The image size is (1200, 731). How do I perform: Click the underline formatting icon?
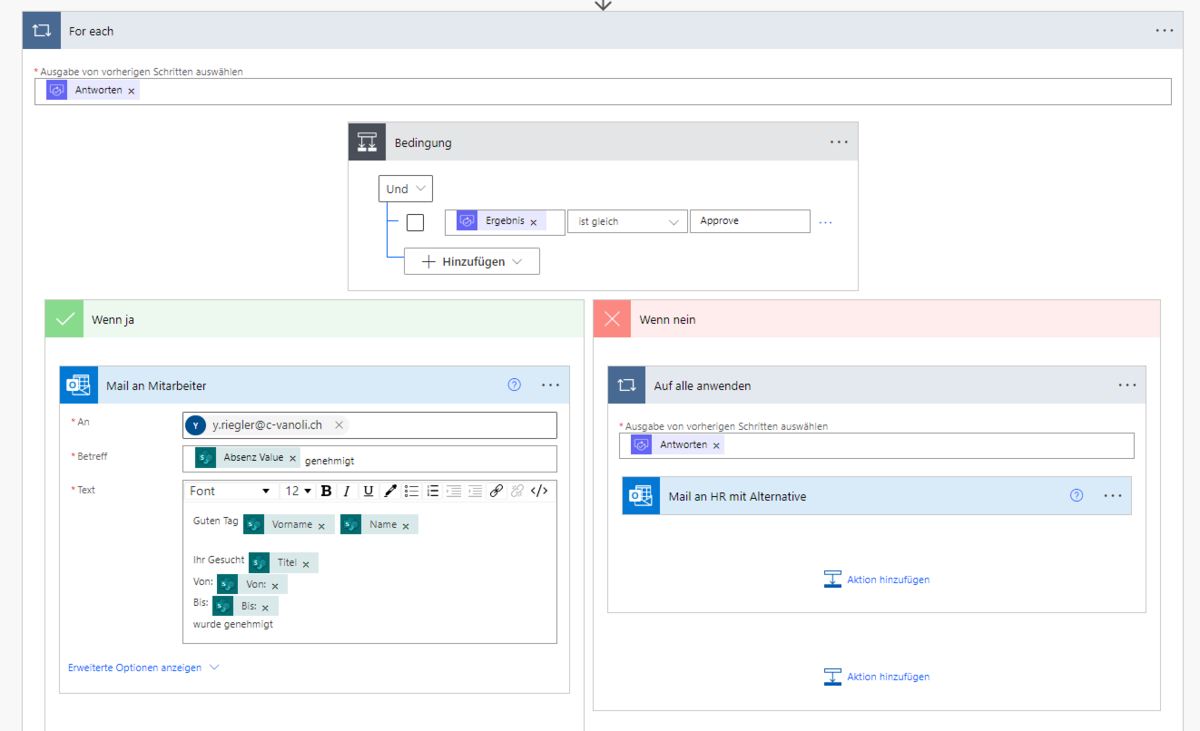(x=368, y=491)
